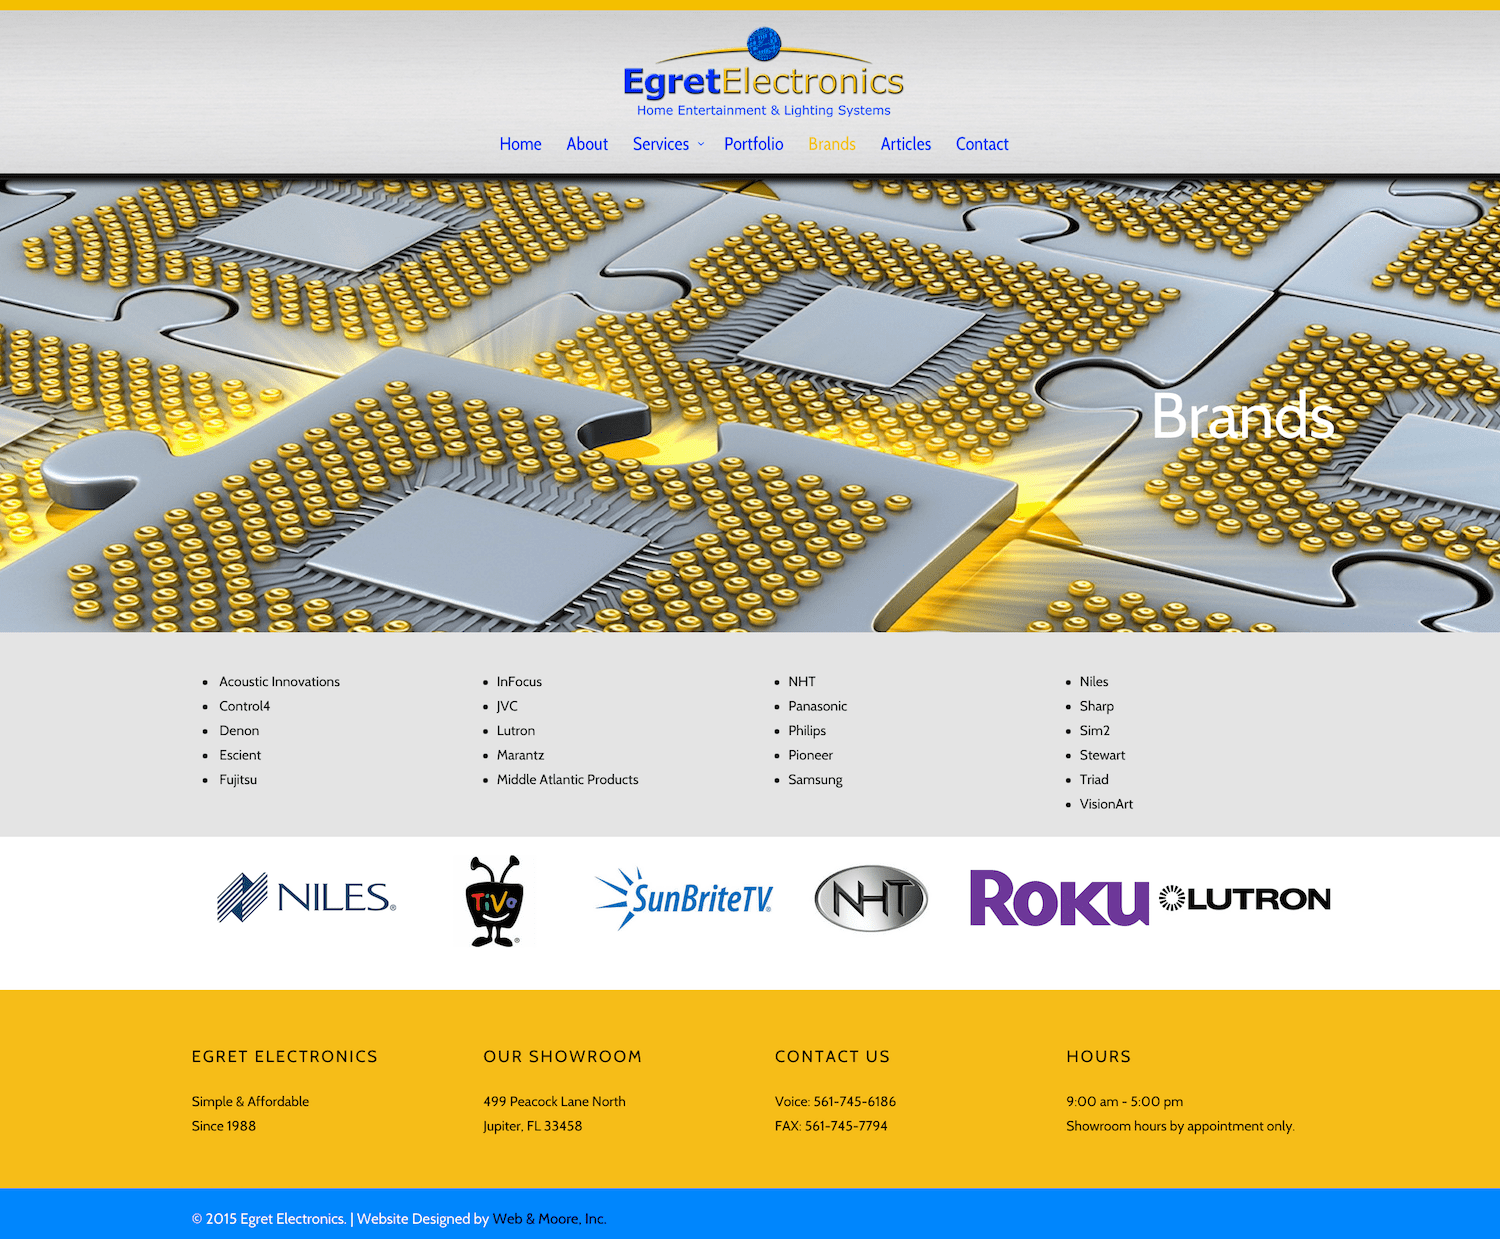Open the Services menu item
This screenshot has height=1239, width=1500.
pyautogui.click(x=661, y=144)
